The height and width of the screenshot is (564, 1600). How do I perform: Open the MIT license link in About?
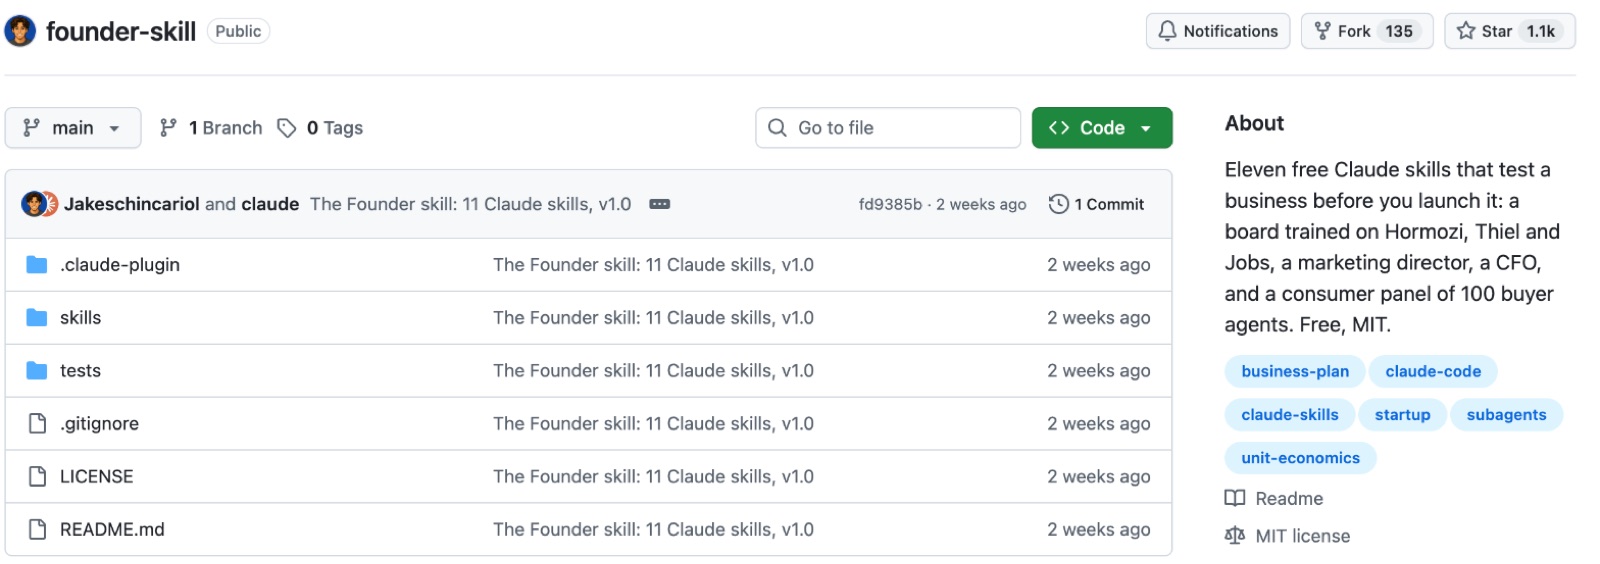[x=1287, y=536]
